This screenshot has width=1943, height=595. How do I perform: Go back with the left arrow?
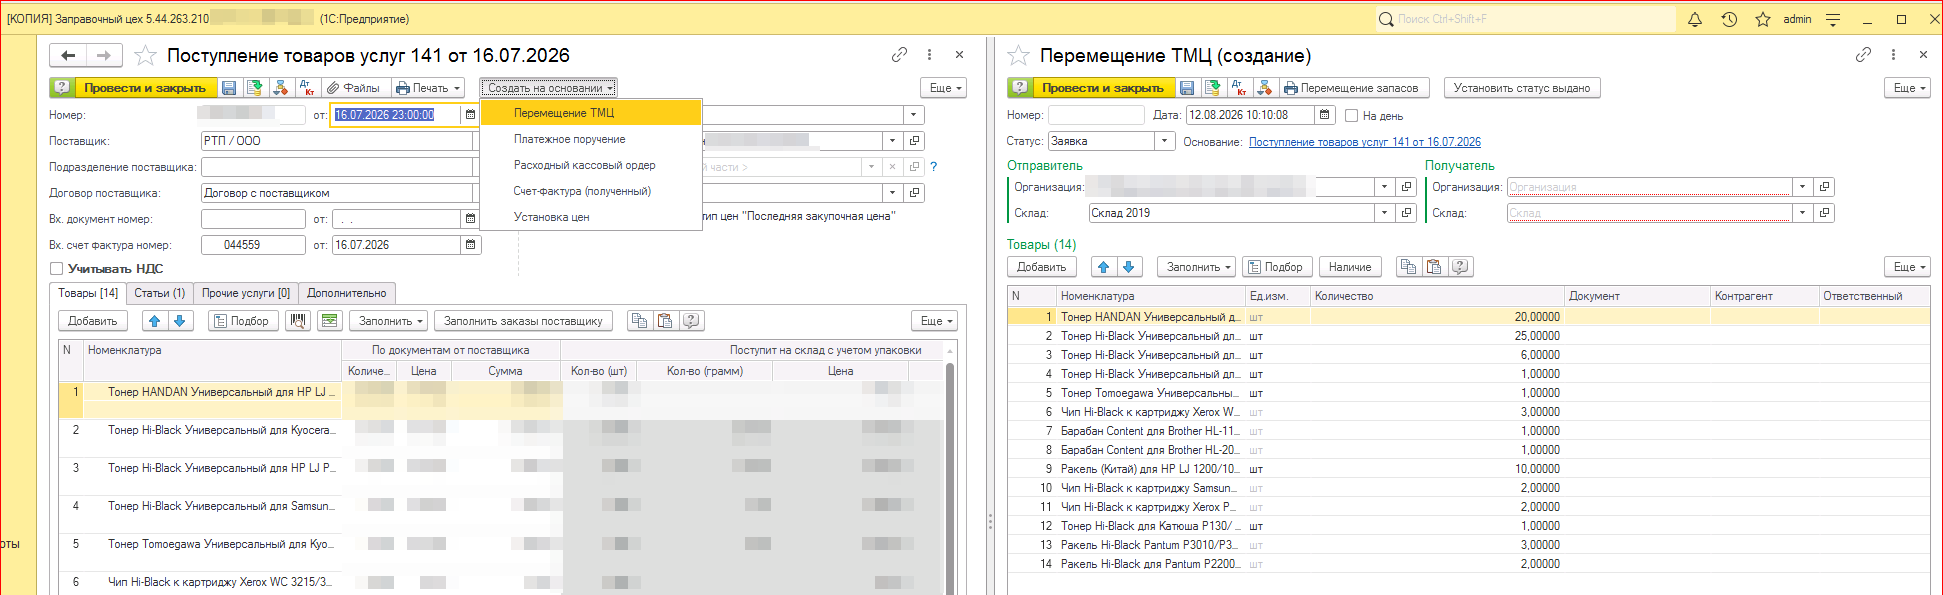click(68, 55)
